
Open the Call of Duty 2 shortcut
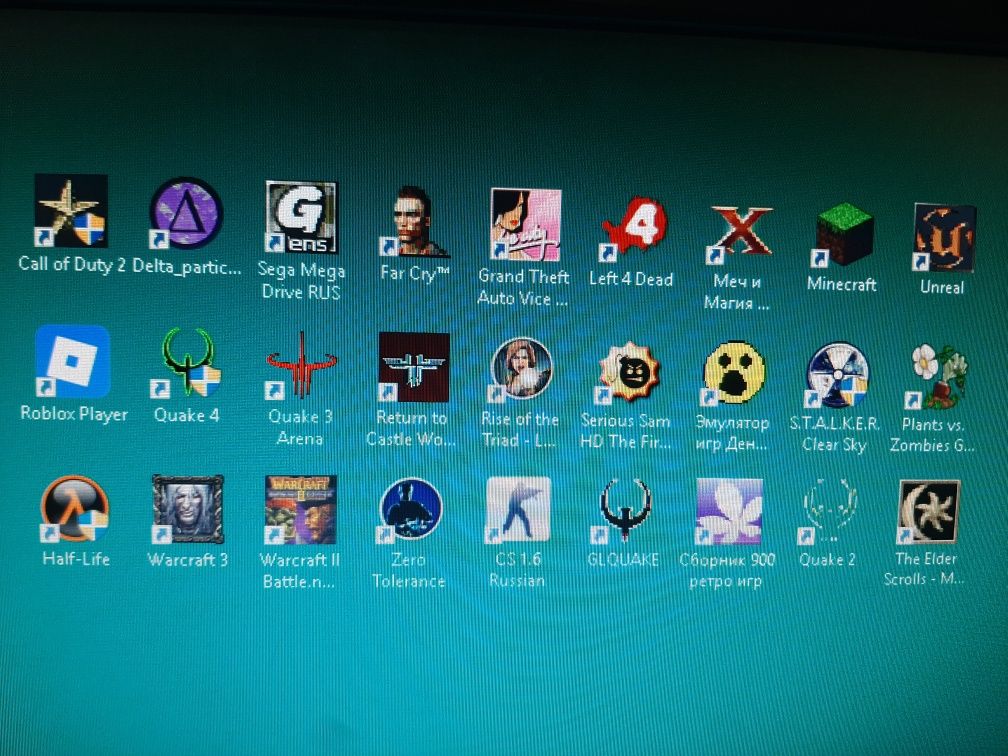[71, 211]
